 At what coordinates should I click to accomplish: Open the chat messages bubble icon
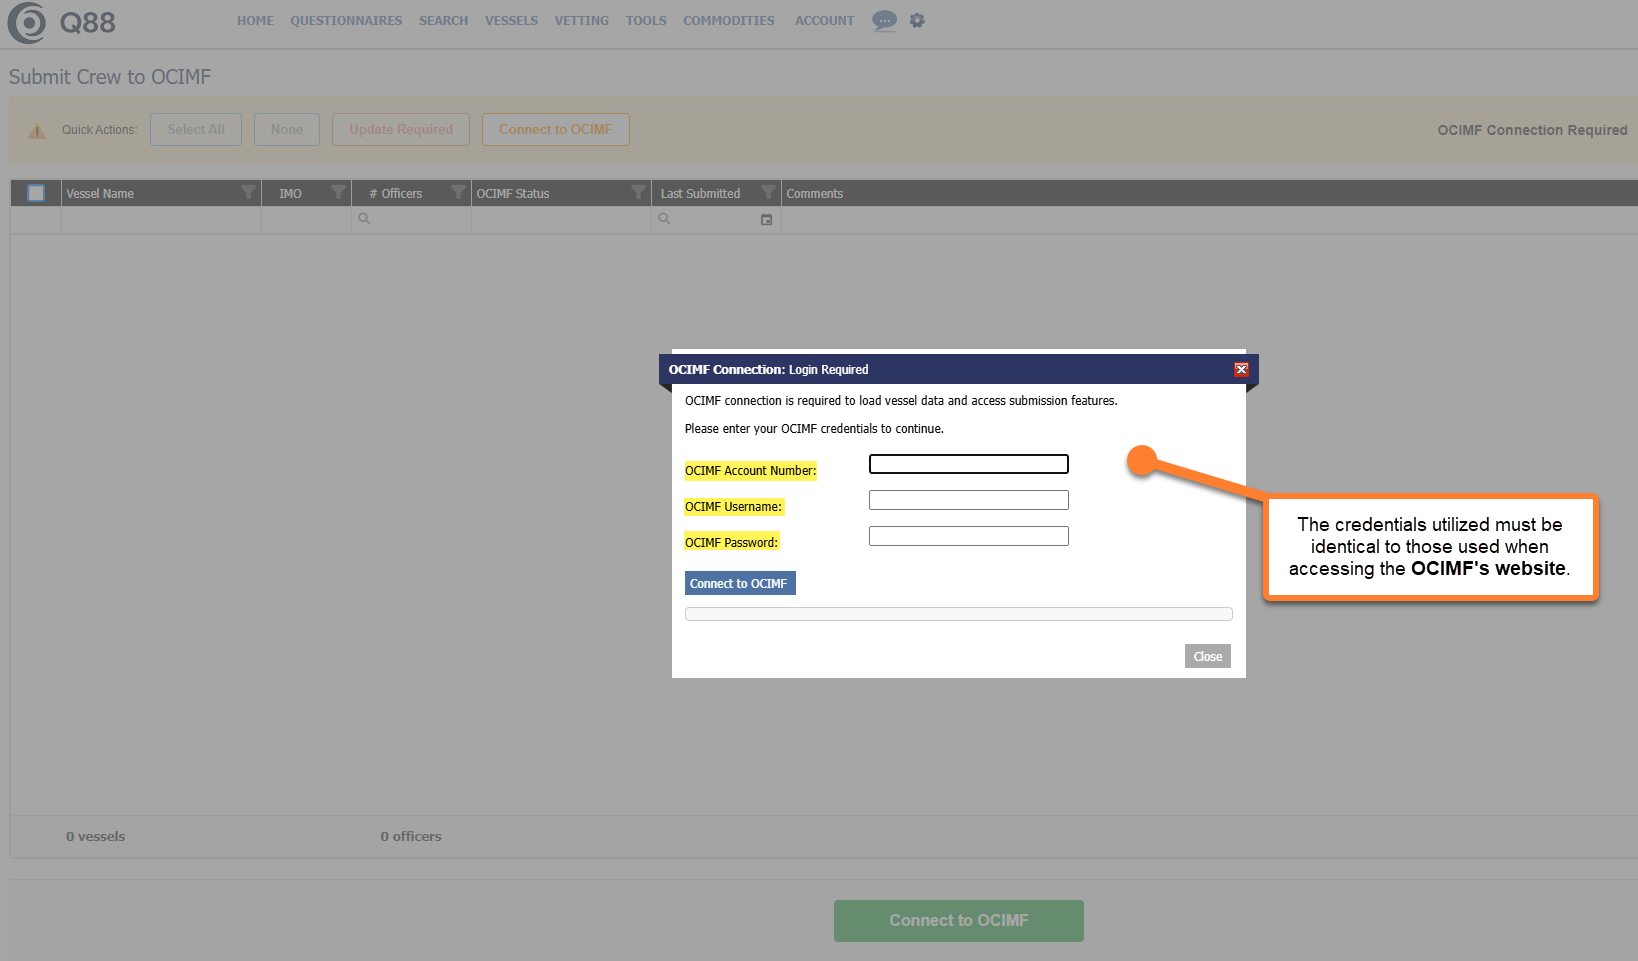coord(884,20)
